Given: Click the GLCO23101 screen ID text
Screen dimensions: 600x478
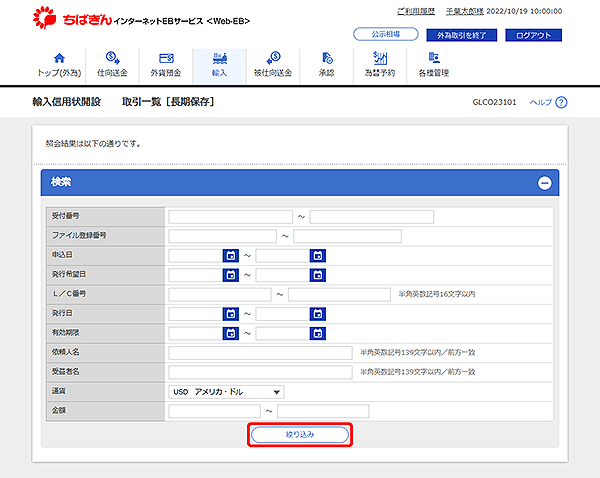Looking at the screenshot, I should [494, 102].
